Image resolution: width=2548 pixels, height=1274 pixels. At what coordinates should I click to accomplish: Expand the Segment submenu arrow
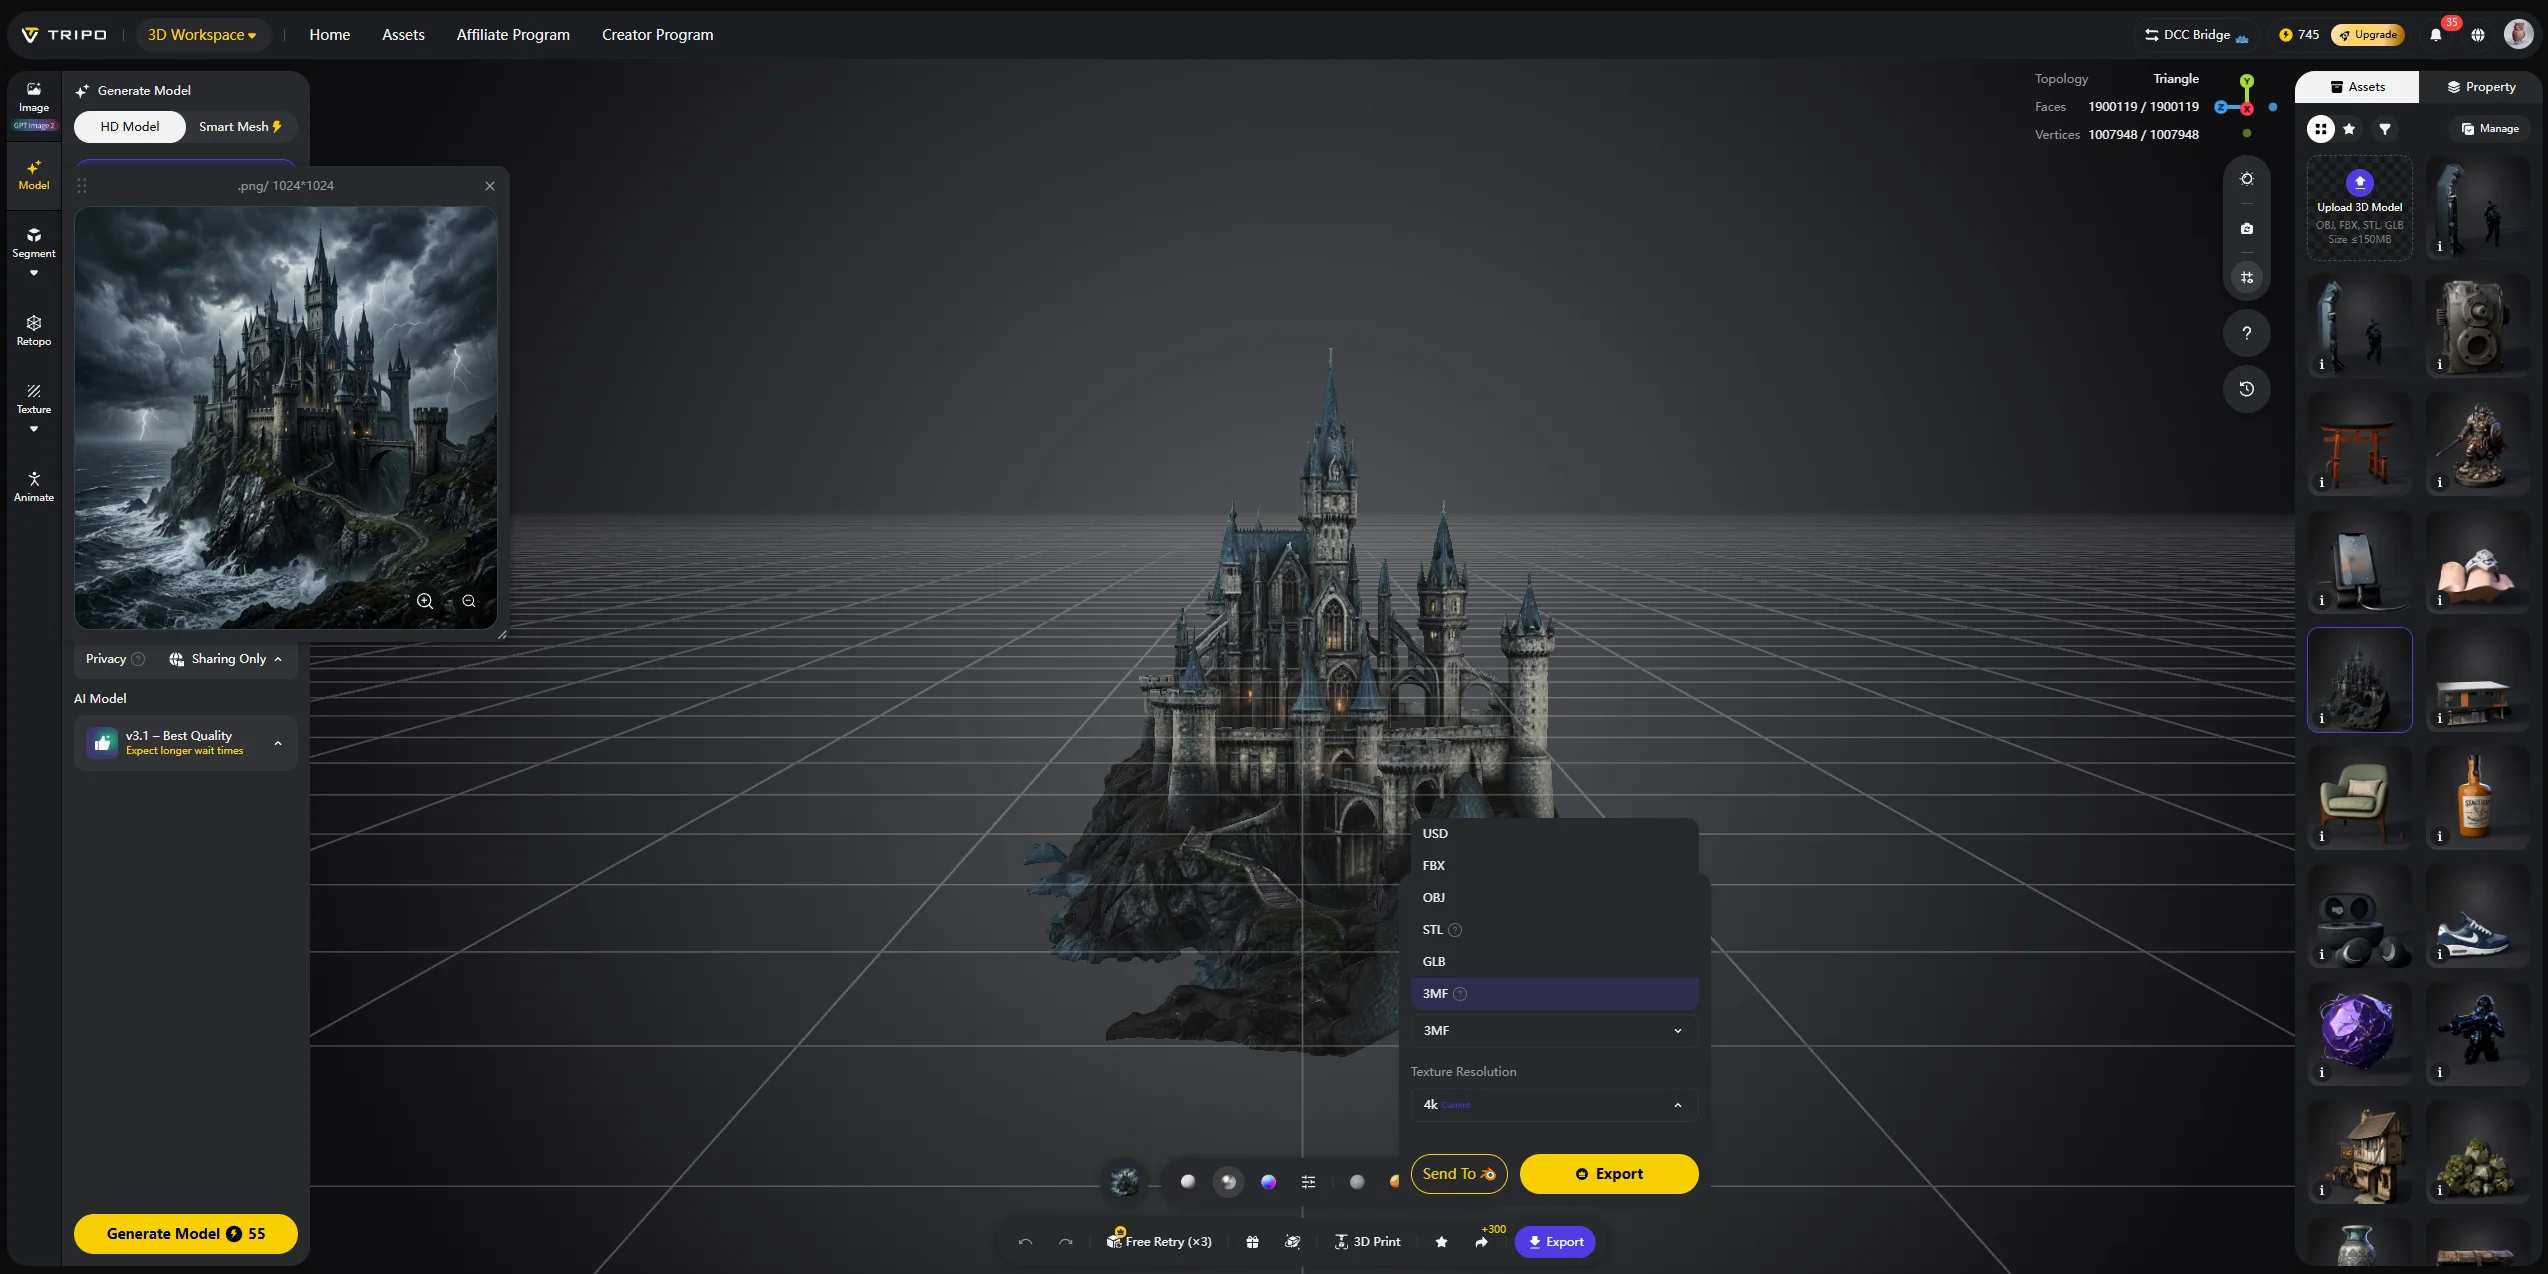(x=34, y=273)
